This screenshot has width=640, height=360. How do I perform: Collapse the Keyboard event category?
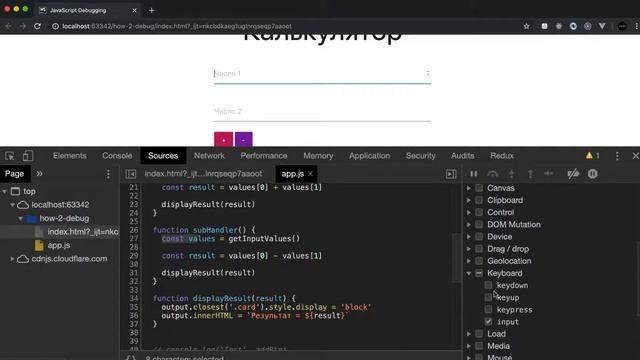(x=469, y=273)
